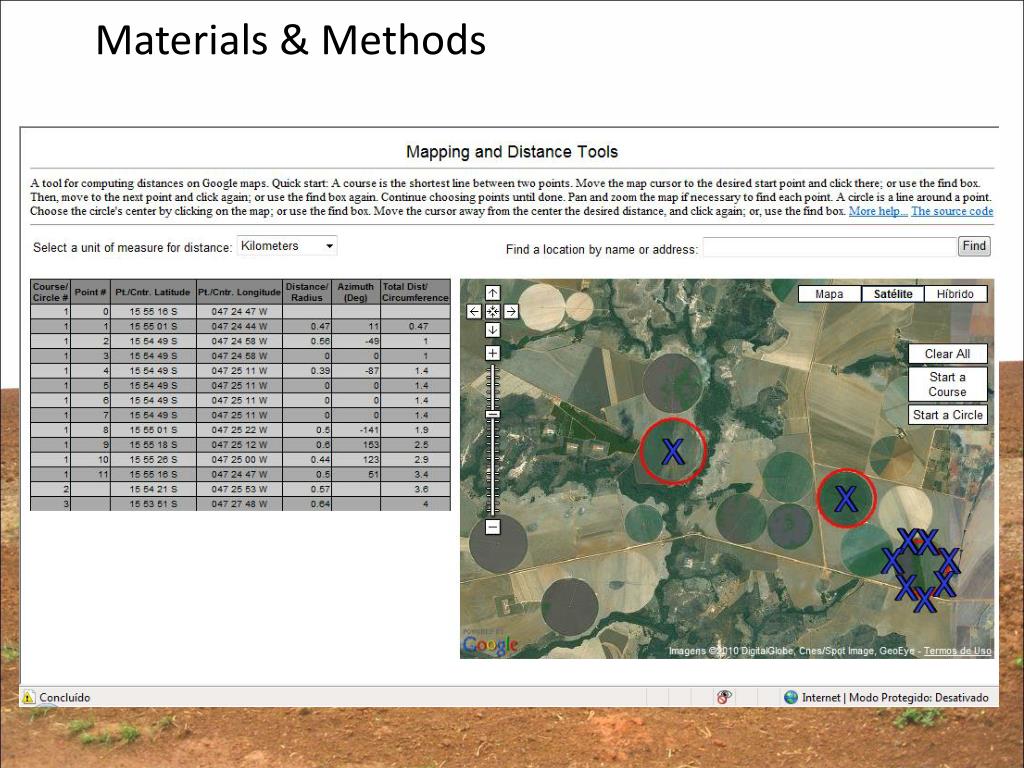Select the longitude cell 047 24 44 W
This screenshot has width=1024, height=768.
point(239,327)
